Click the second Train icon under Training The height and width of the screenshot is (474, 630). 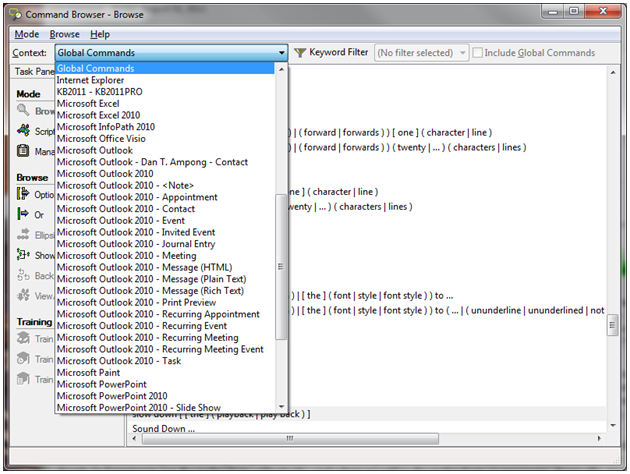(x=23, y=358)
